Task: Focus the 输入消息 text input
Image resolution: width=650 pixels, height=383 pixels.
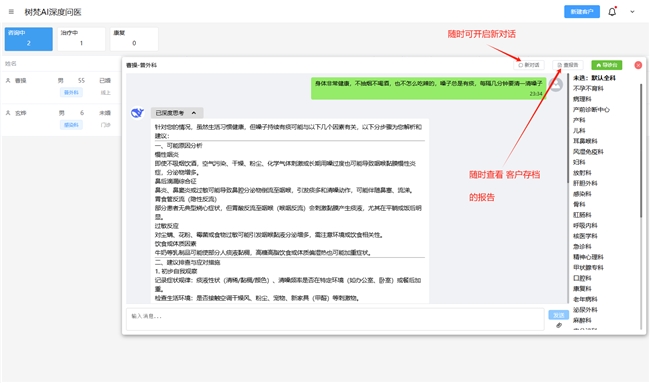Action: point(335,319)
